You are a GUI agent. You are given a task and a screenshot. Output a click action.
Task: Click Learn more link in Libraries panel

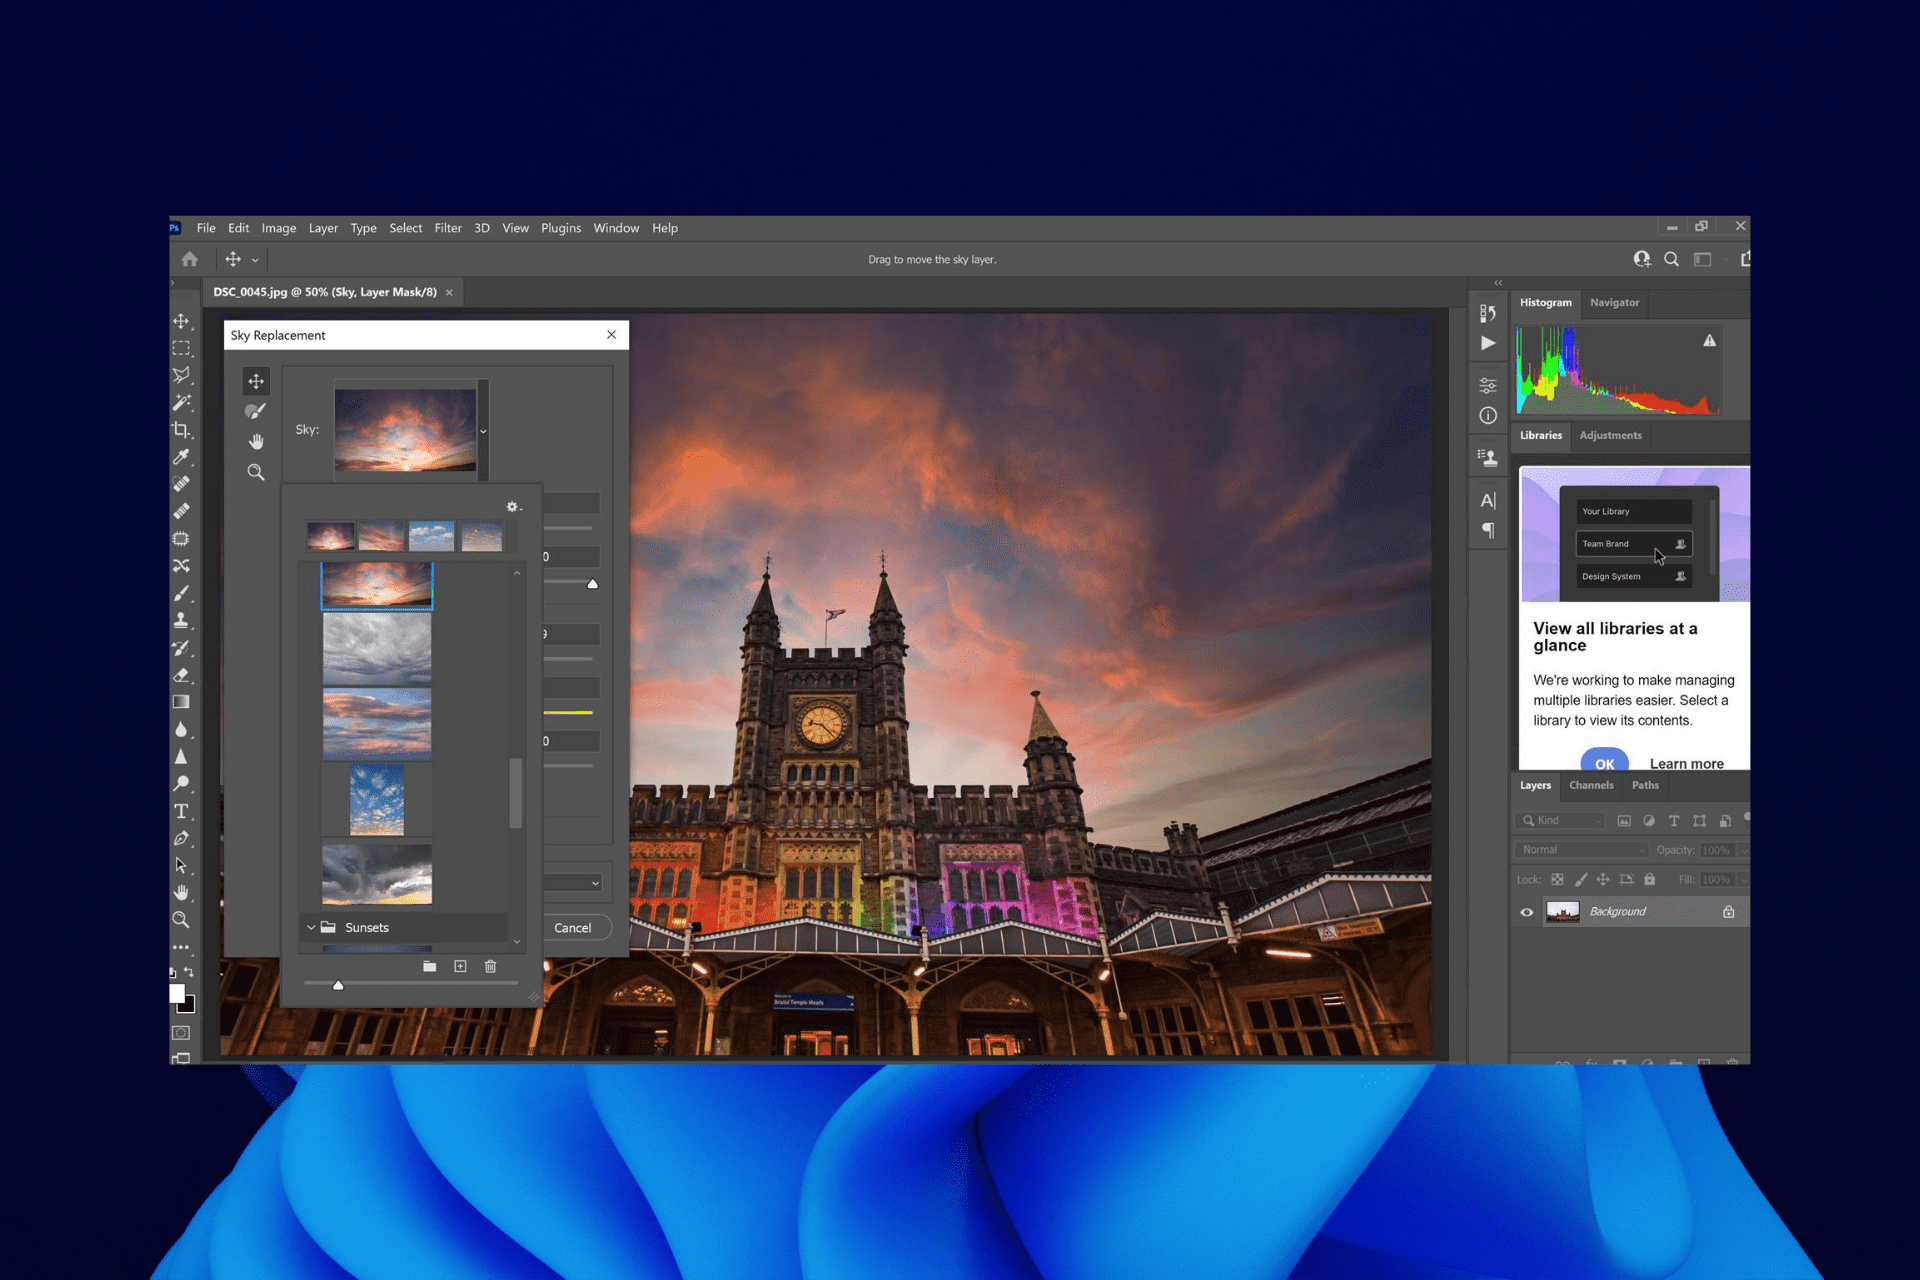tap(1686, 761)
